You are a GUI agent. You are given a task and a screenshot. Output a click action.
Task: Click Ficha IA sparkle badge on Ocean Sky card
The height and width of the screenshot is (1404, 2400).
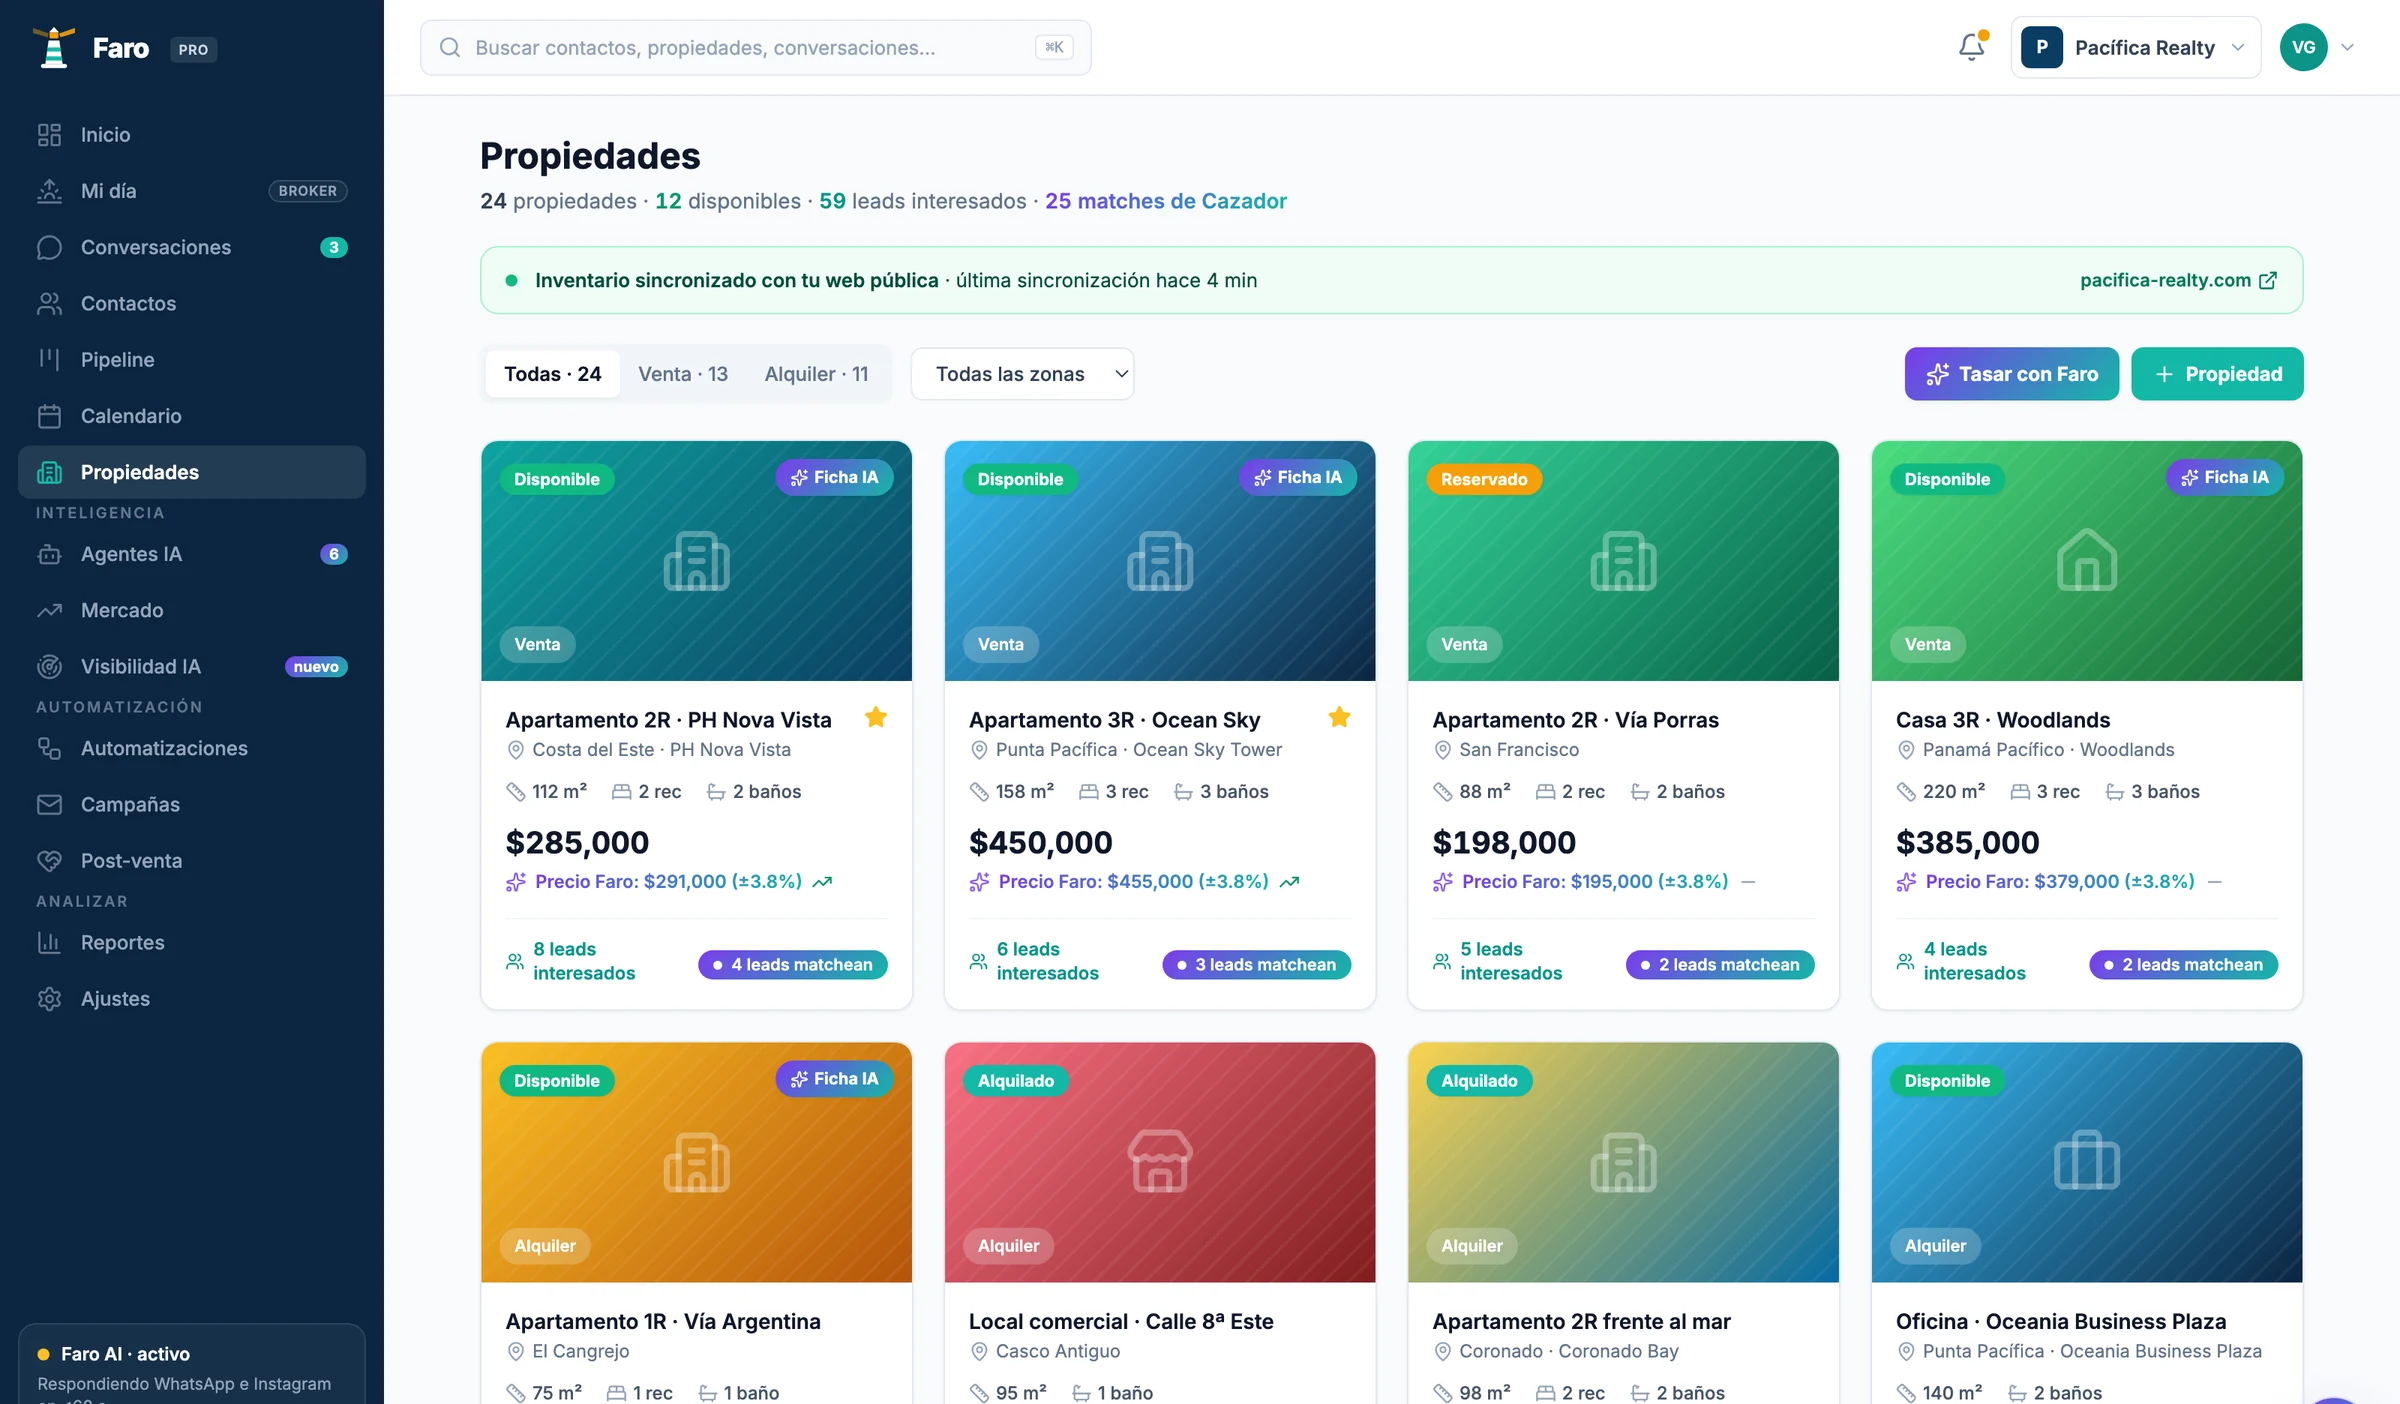pos(1298,477)
